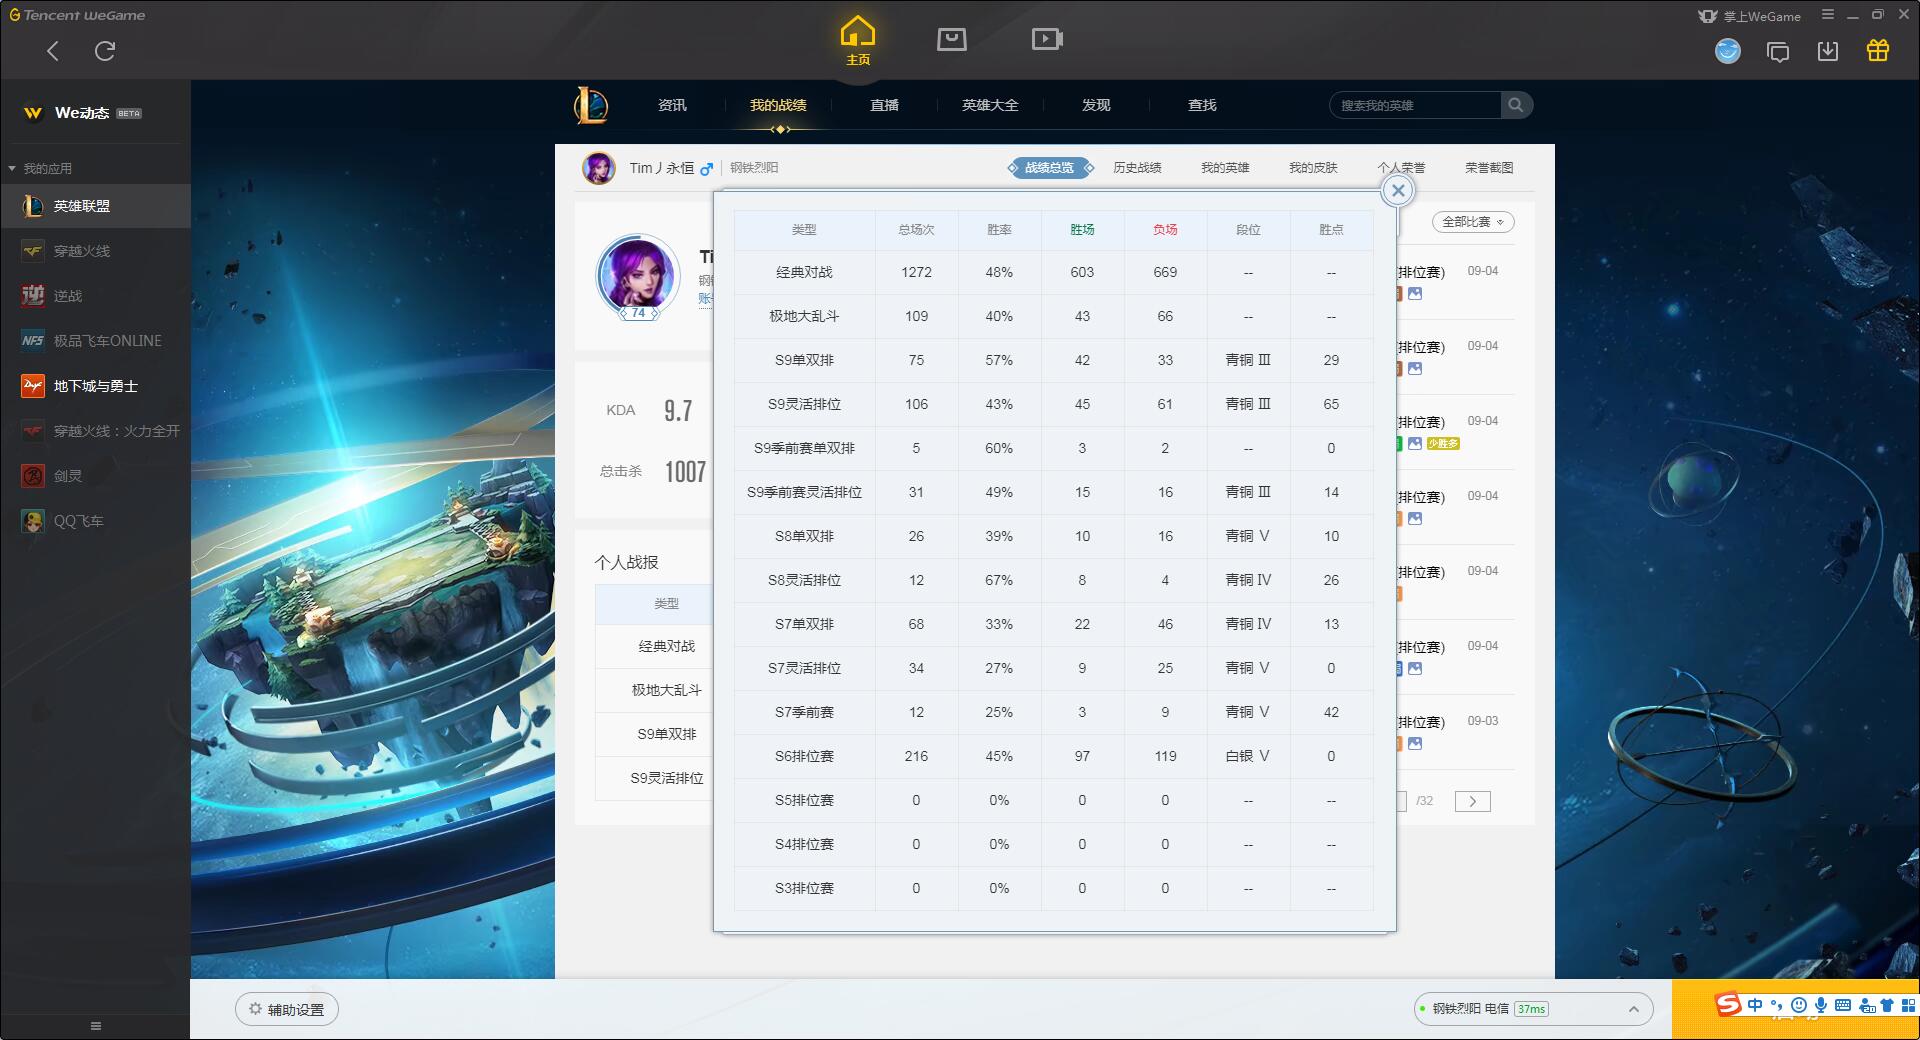1920x1040 pixels.
Task: Open the game store bag icon
Action: point(951,39)
